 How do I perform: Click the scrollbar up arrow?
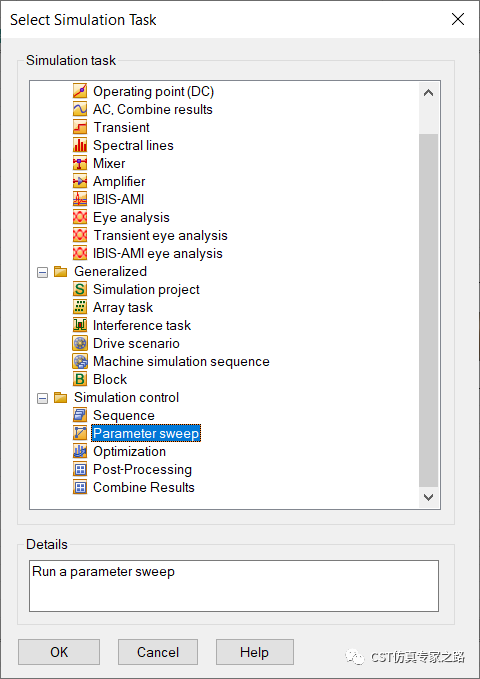(428, 93)
